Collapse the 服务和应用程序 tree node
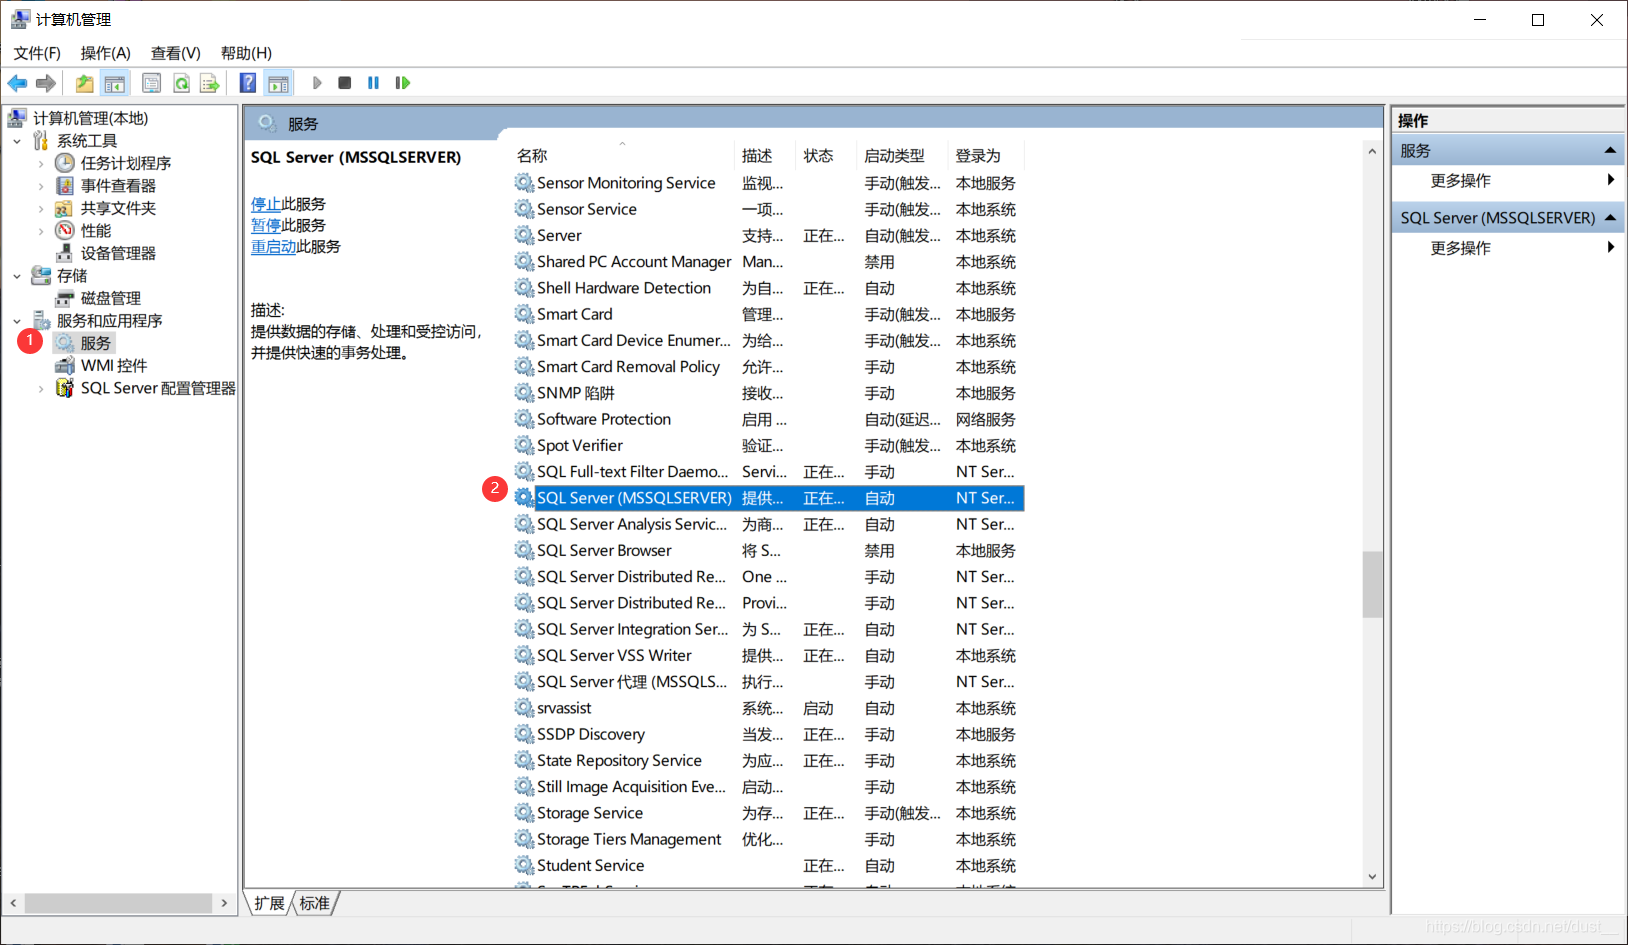Image resolution: width=1628 pixels, height=945 pixels. [17, 321]
